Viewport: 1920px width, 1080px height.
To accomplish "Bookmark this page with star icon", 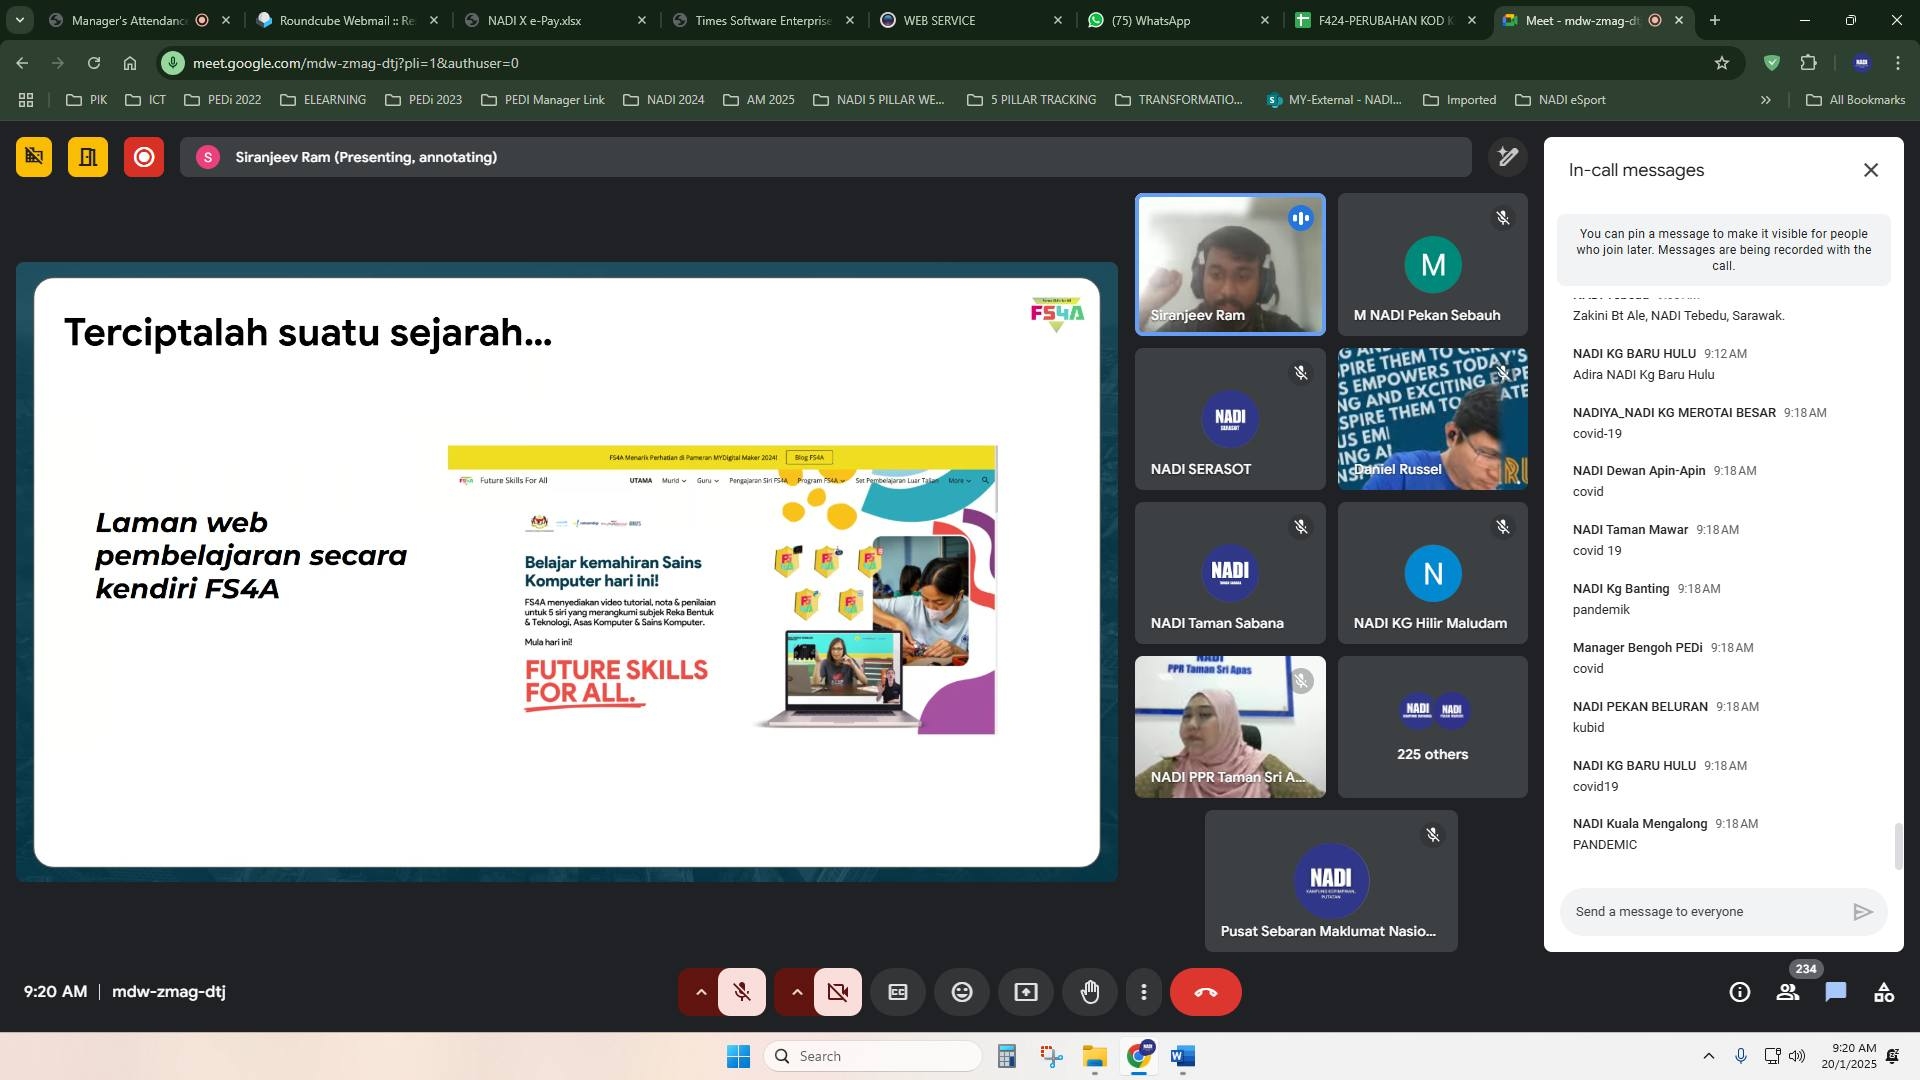I will 1721,63.
